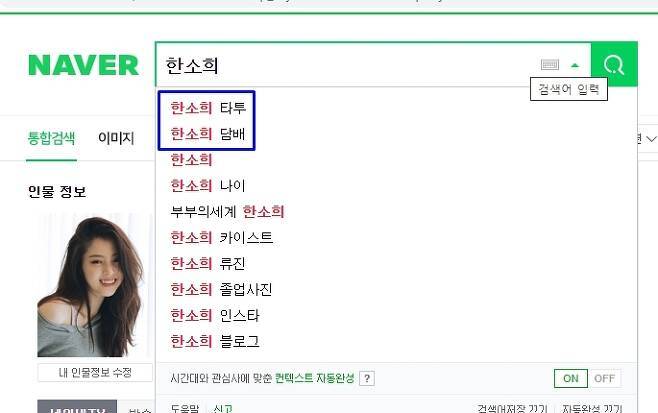Select suggestion 한소희 인스타

coord(215,315)
